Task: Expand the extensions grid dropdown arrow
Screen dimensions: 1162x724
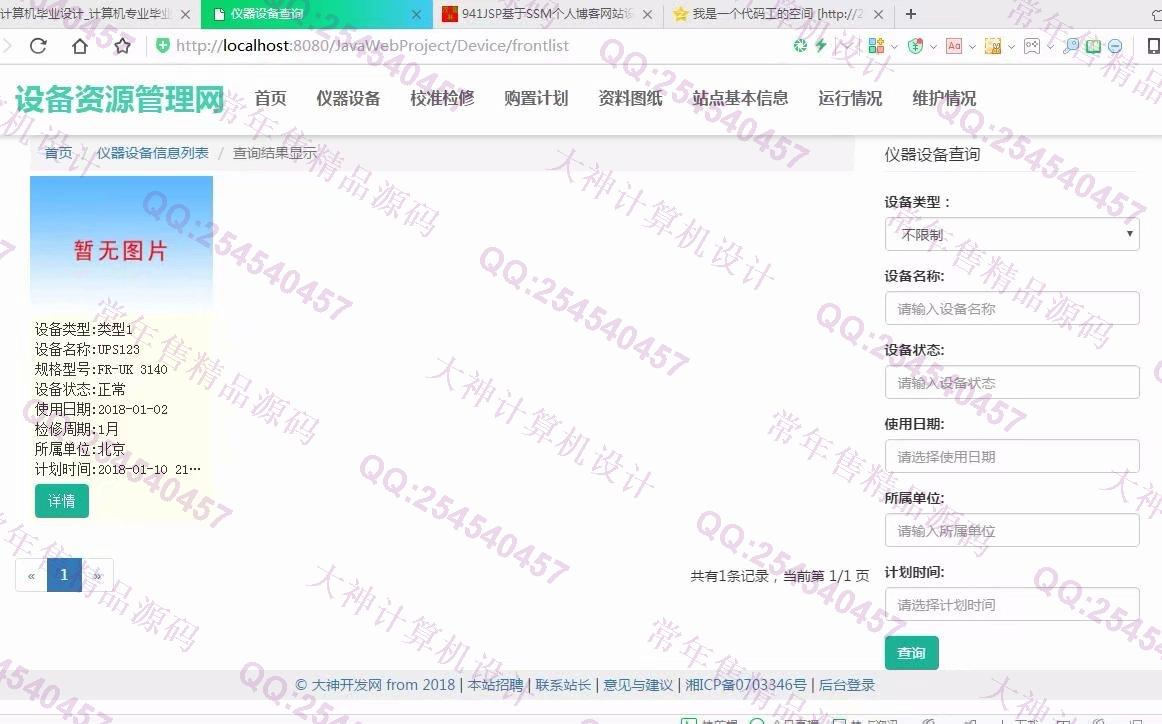Action: click(x=894, y=47)
